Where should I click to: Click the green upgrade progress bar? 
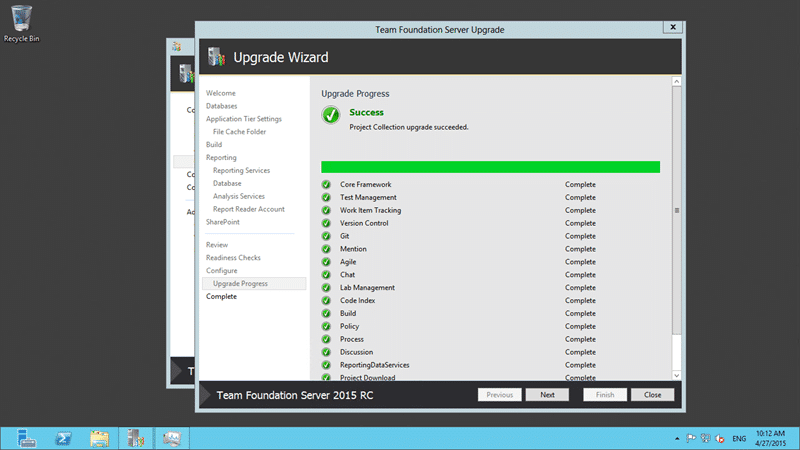490,167
